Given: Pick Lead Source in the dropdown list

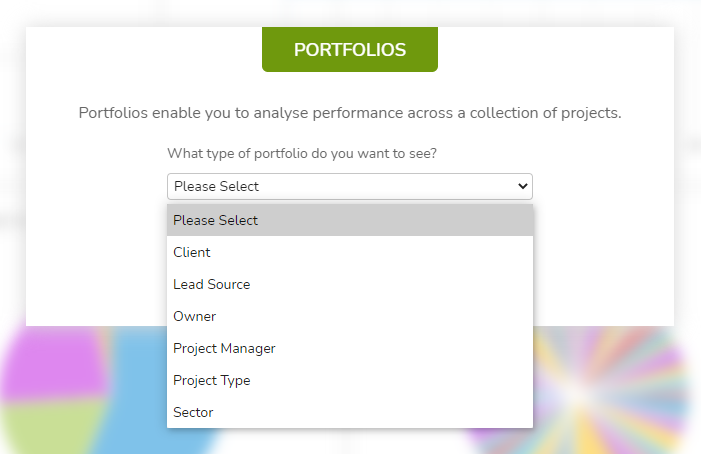Looking at the screenshot, I should 350,284.
